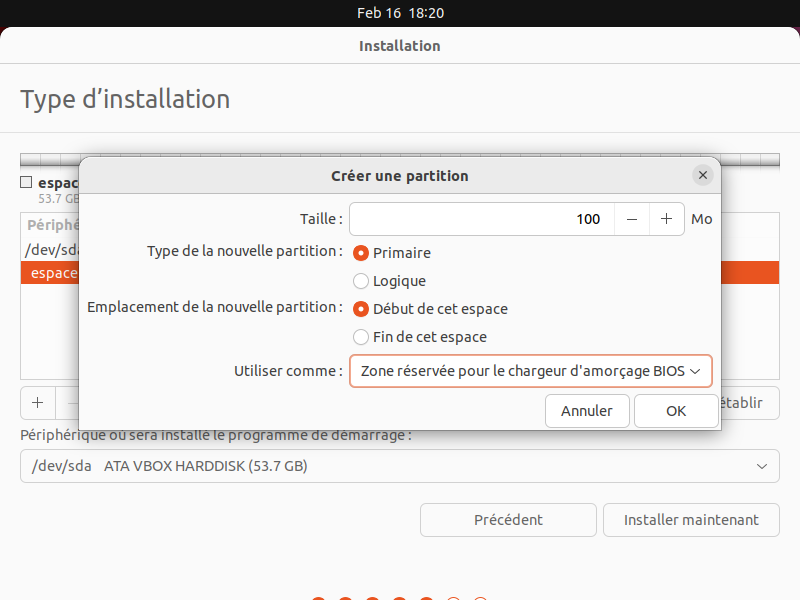The image size is (800, 600).
Task: Click Installer maintenant button
Action: point(691,520)
